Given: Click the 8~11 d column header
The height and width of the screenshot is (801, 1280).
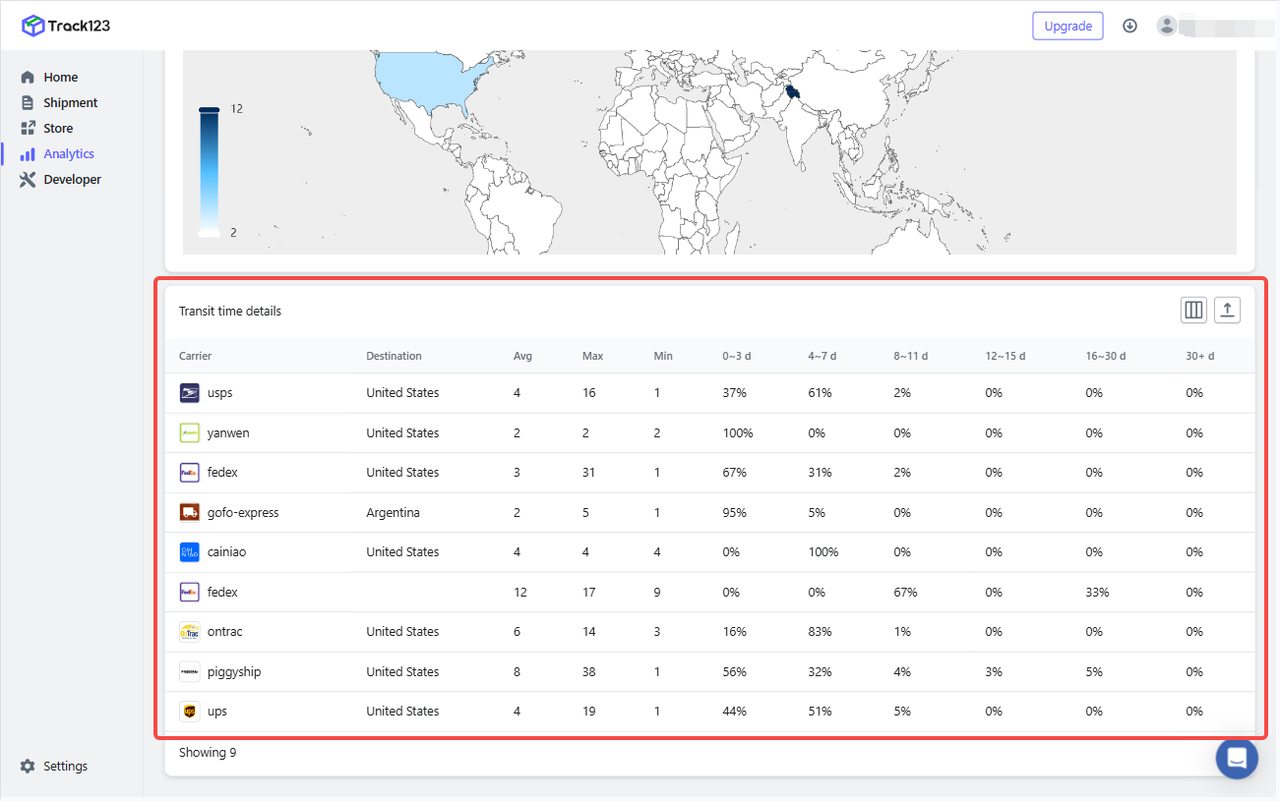Looking at the screenshot, I should pos(911,356).
